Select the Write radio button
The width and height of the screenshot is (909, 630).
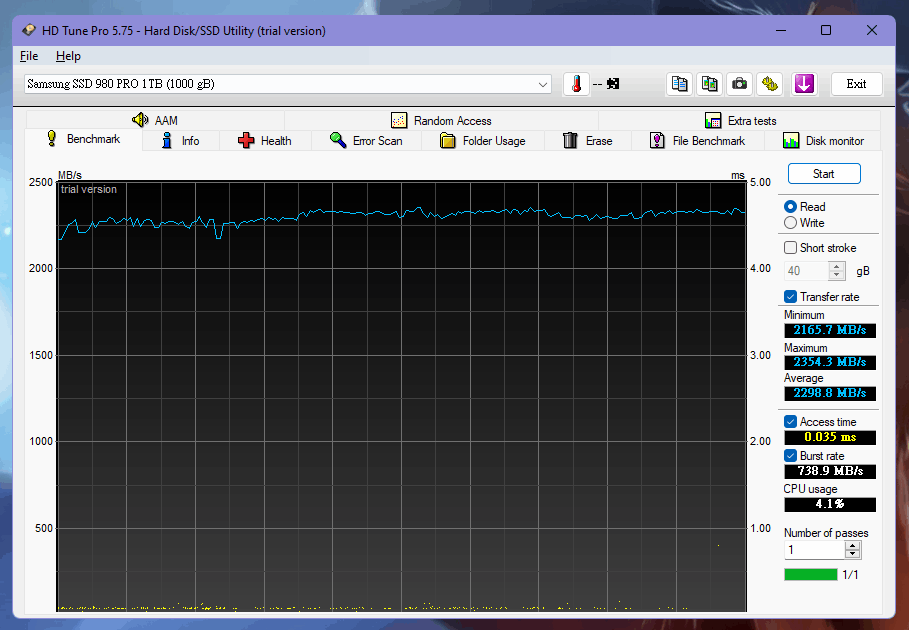click(x=790, y=223)
